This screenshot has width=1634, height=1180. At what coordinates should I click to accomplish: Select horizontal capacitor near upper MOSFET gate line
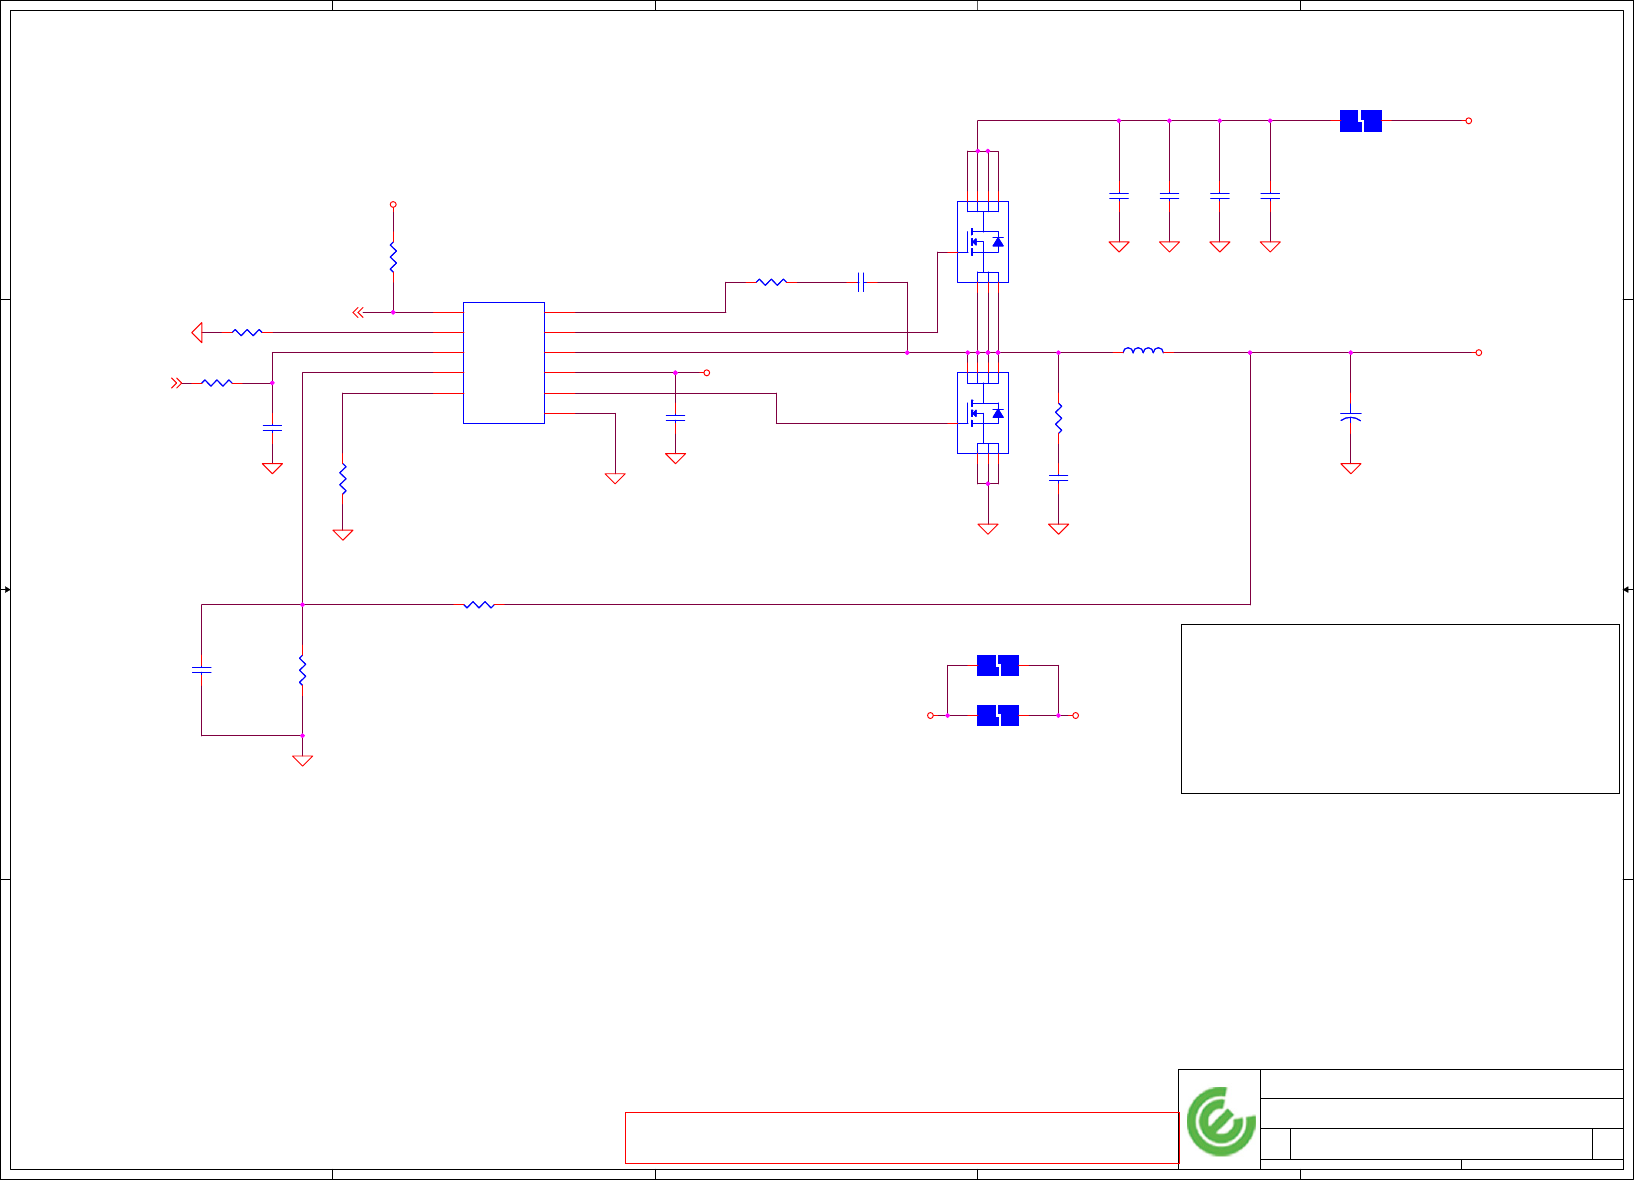pyautogui.click(x=860, y=282)
